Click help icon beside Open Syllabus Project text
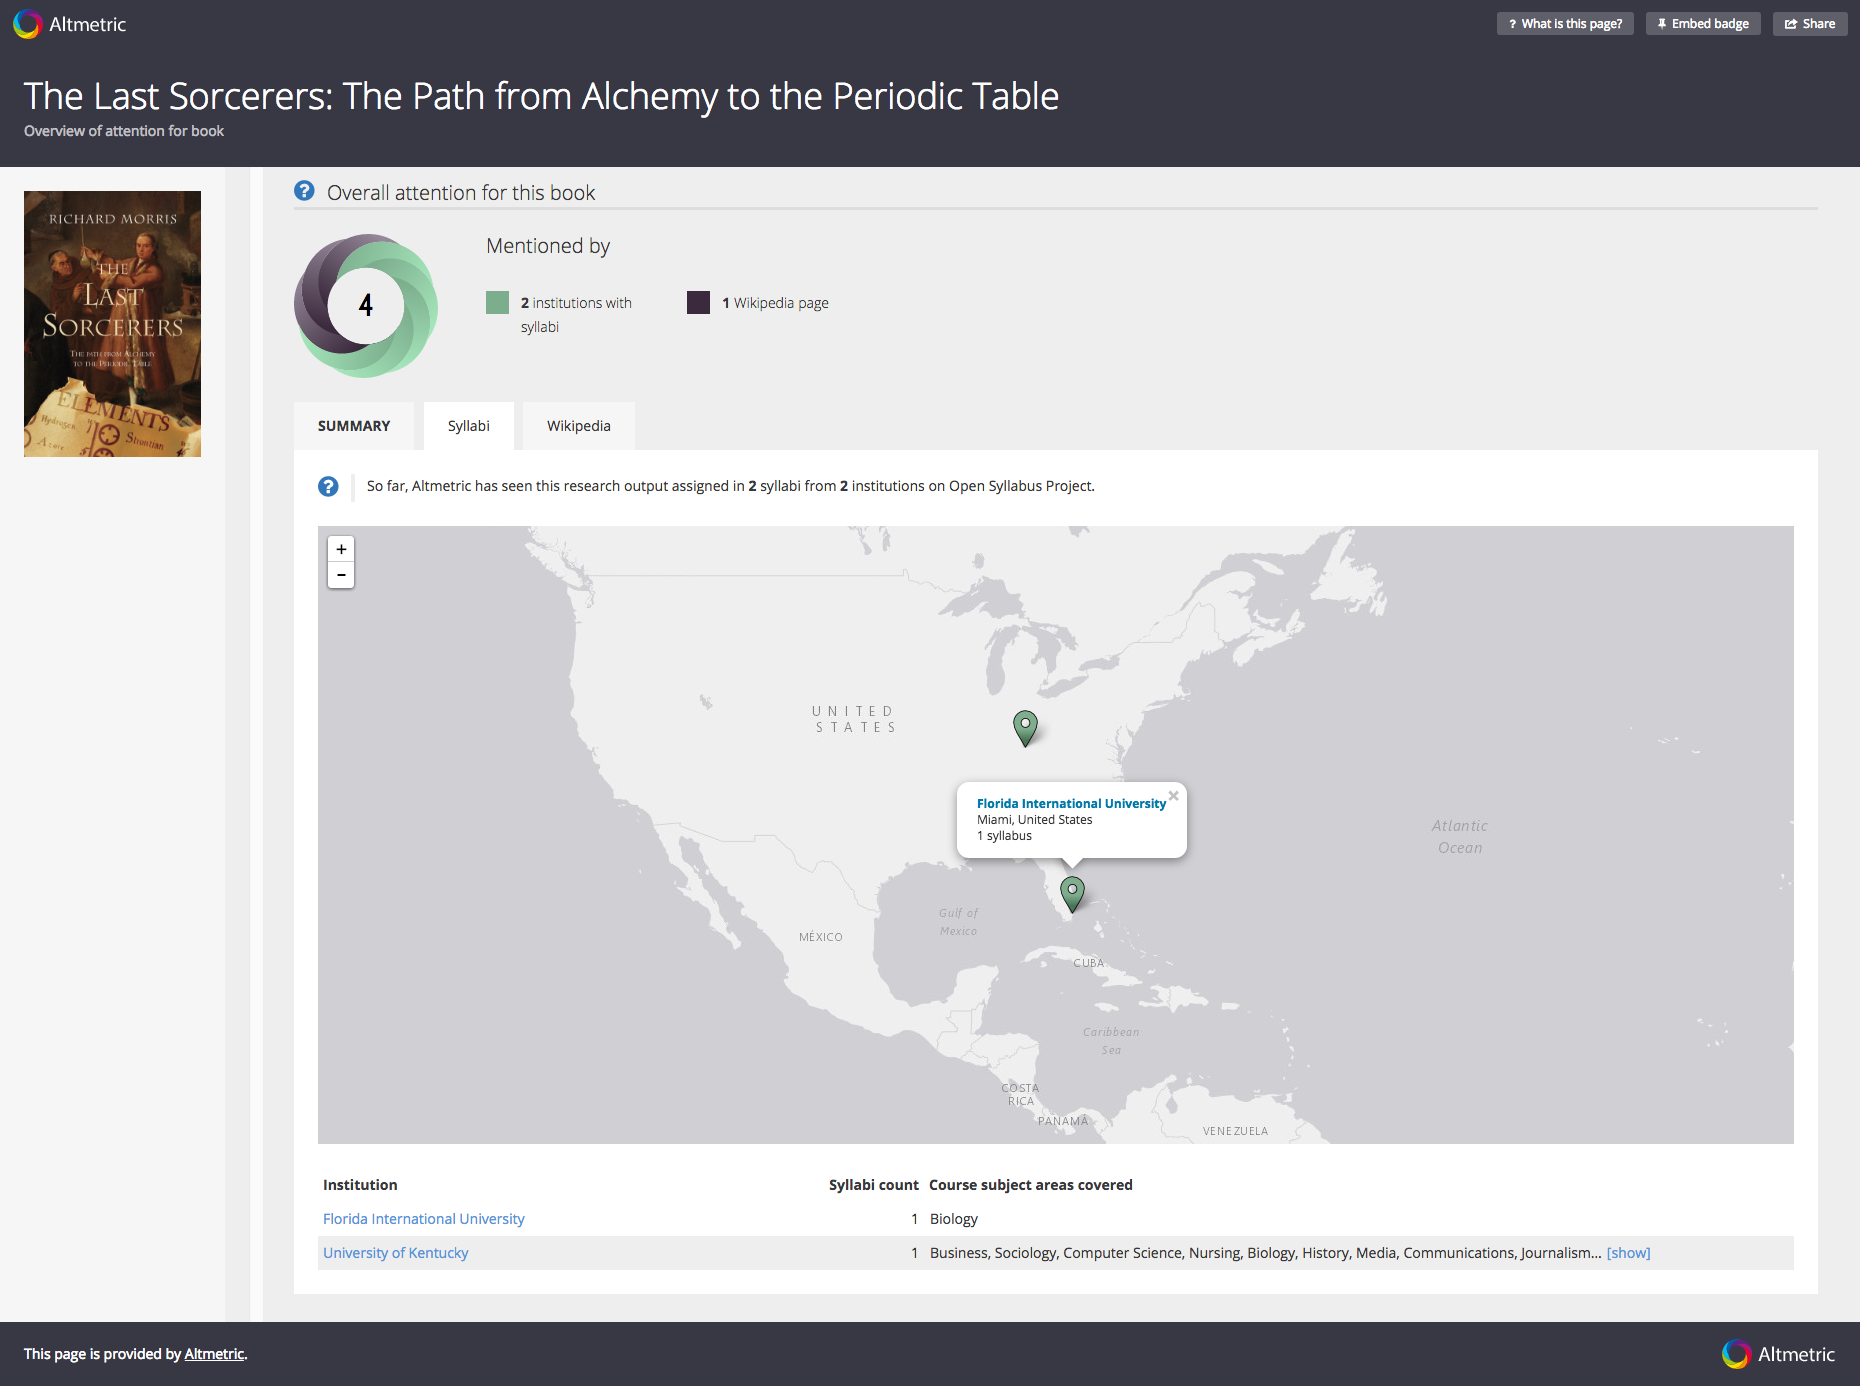Screen dimensions: 1860x1386 tap(328, 486)
